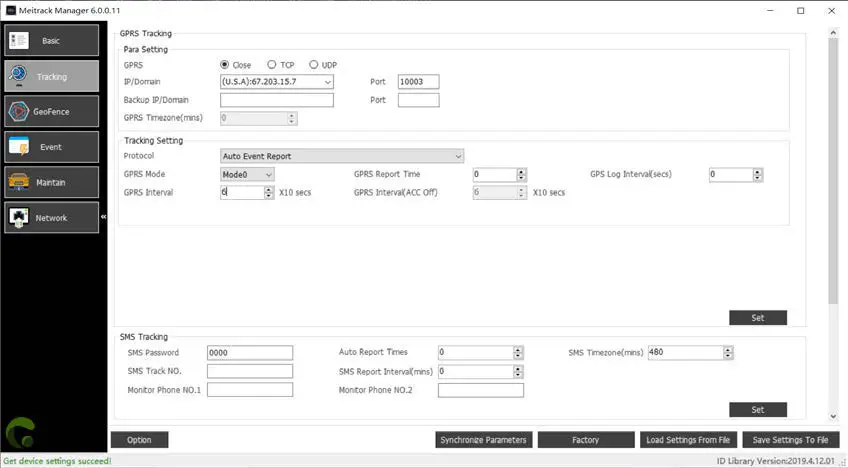Viewport: 848px width, 468px height.
Task: Collapse the sidebar with the double-arrow icon
Action: (x=103, y=216)
